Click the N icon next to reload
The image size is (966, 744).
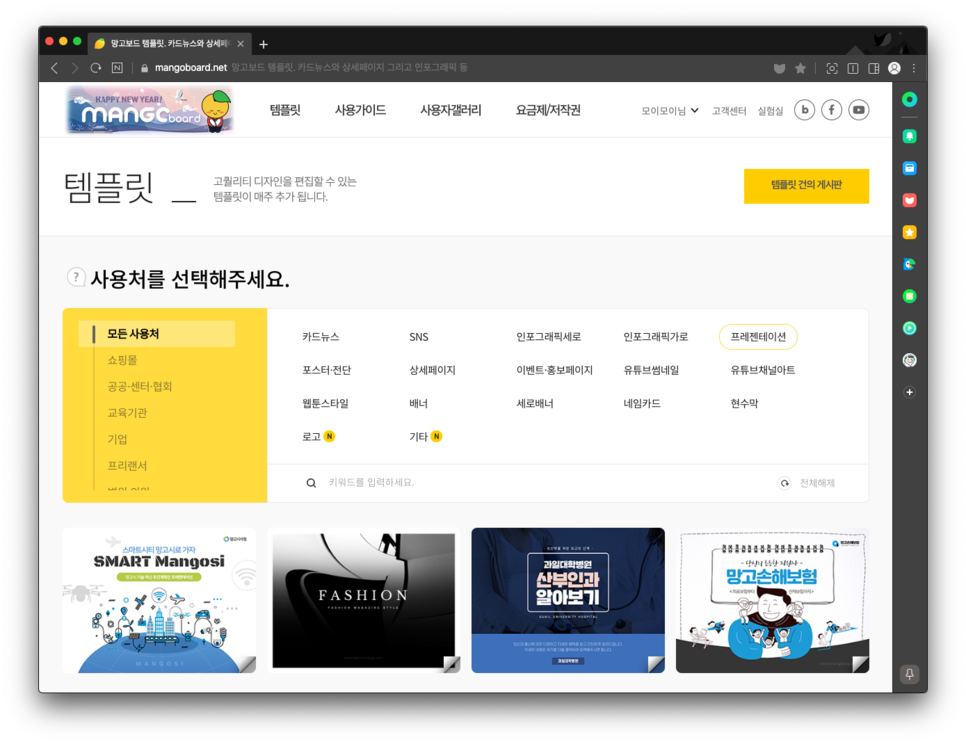click(117, 68)
